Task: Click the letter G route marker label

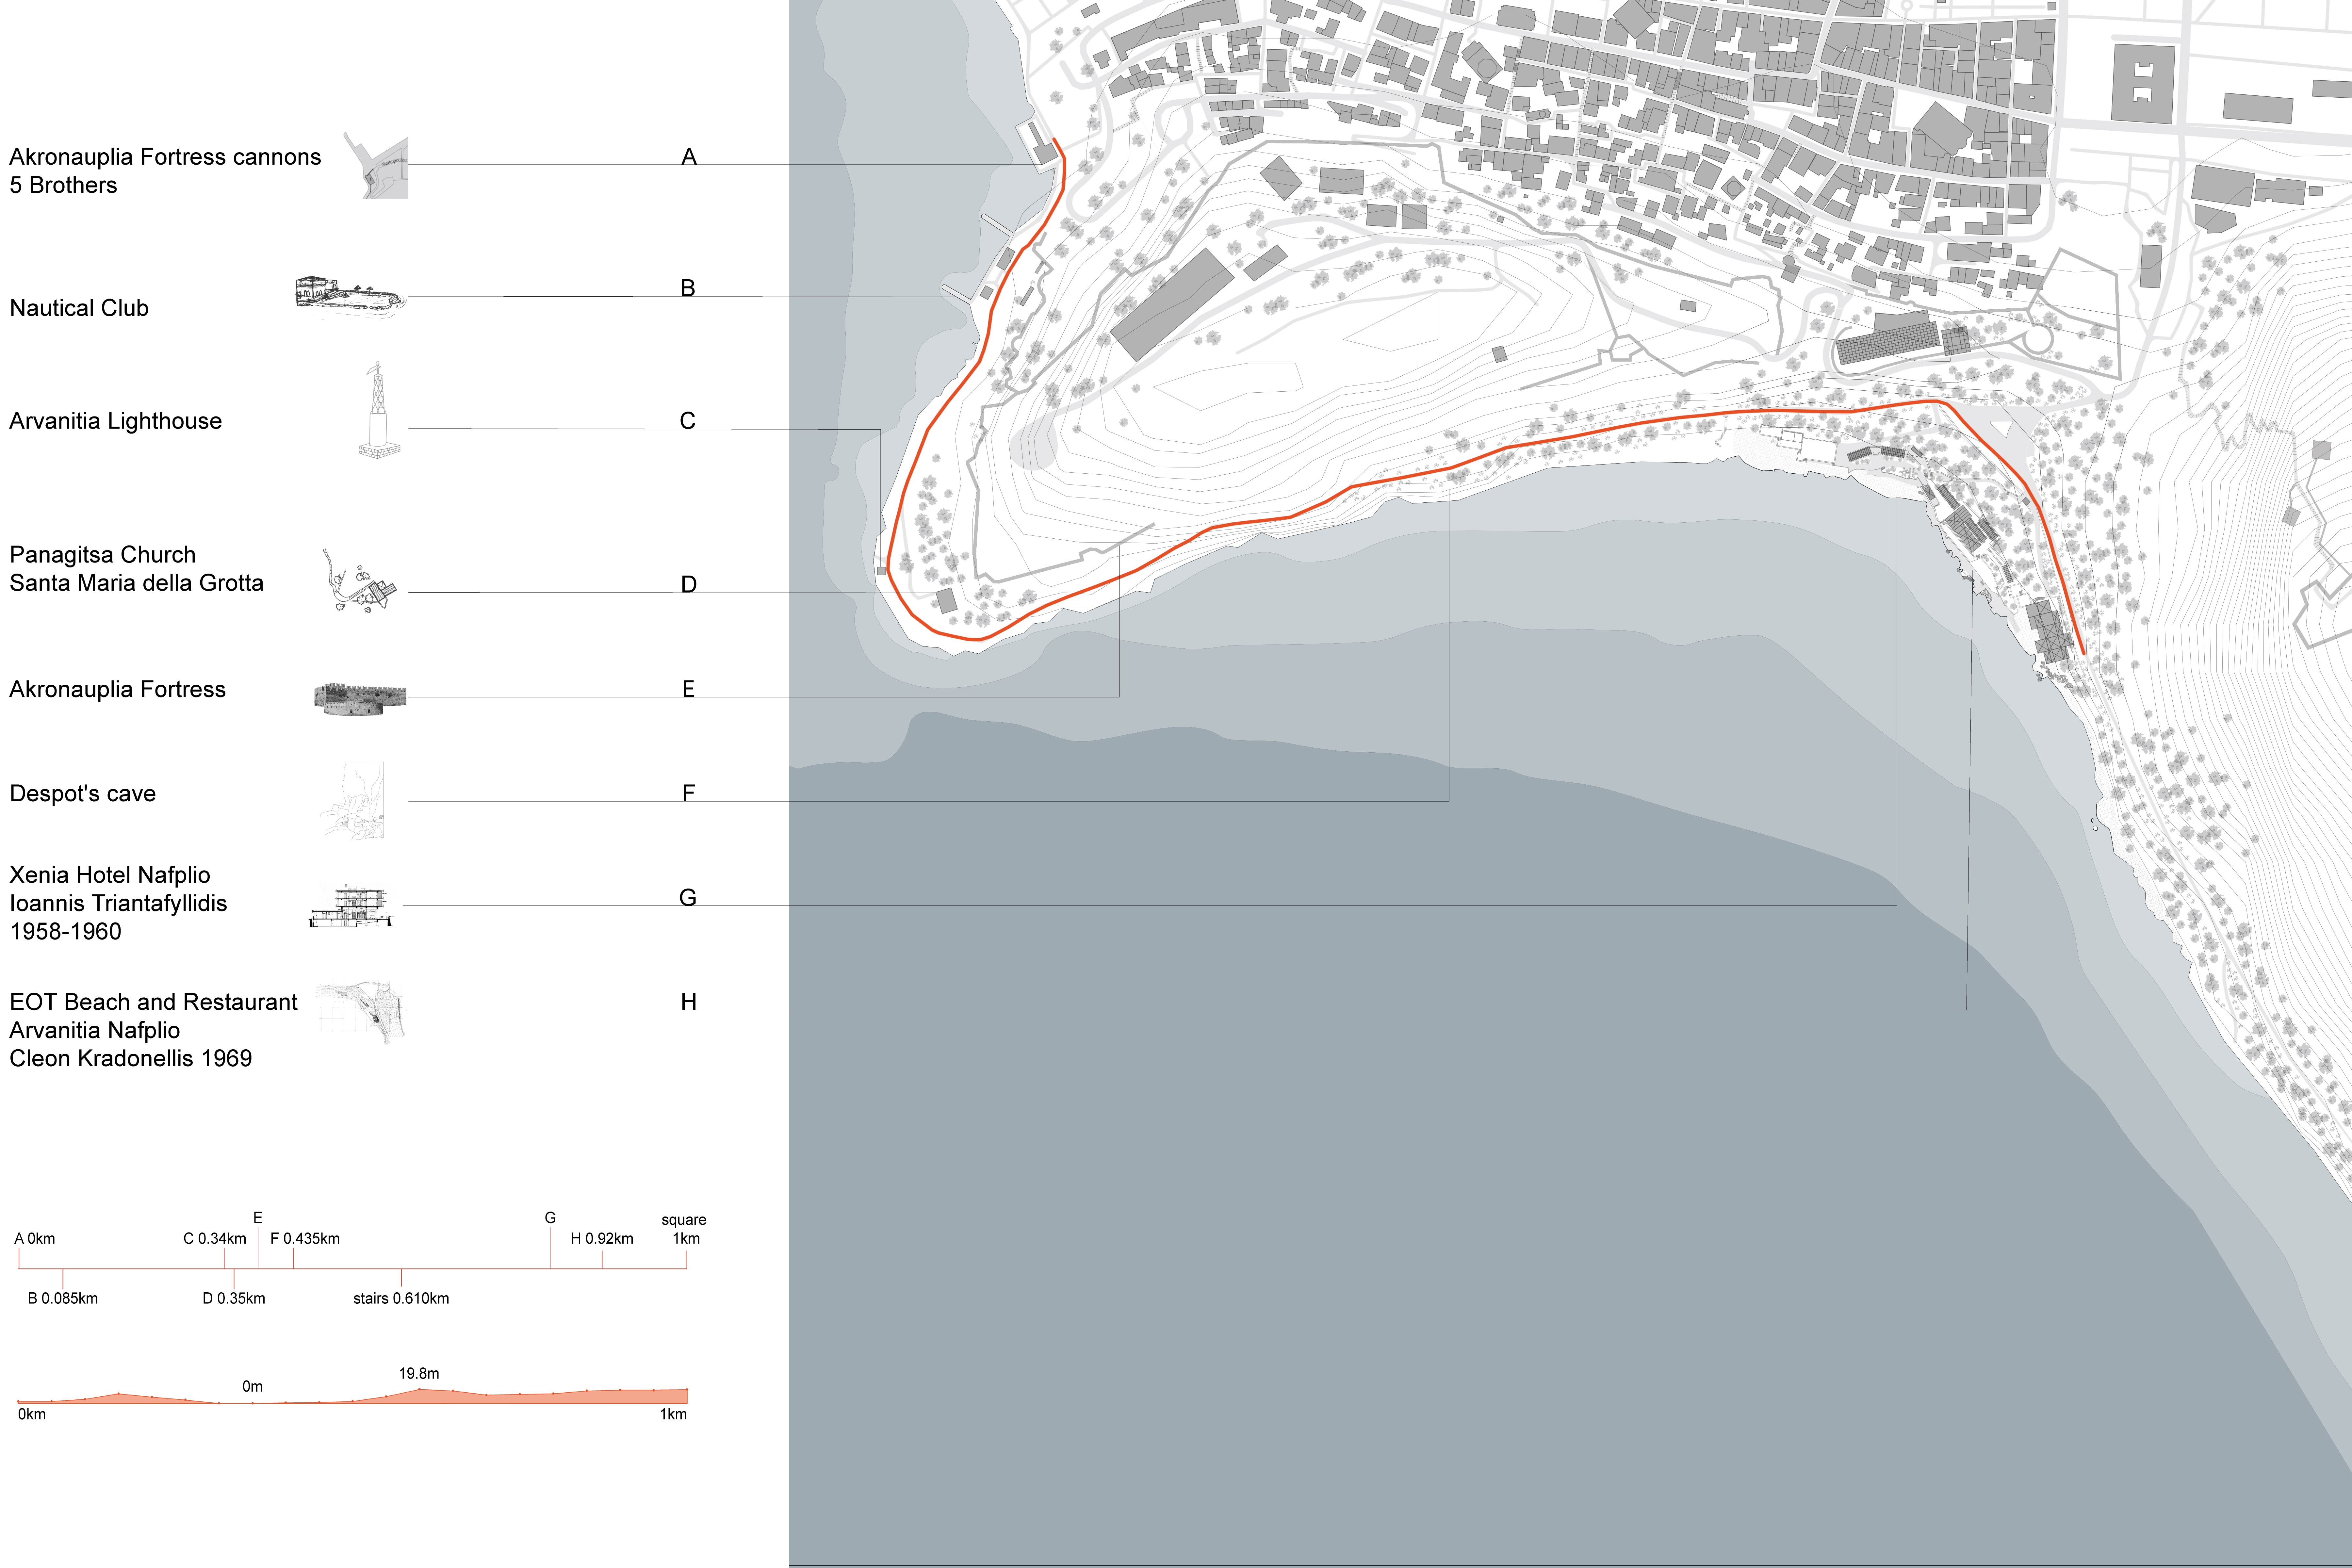Action: pos(688,898)
